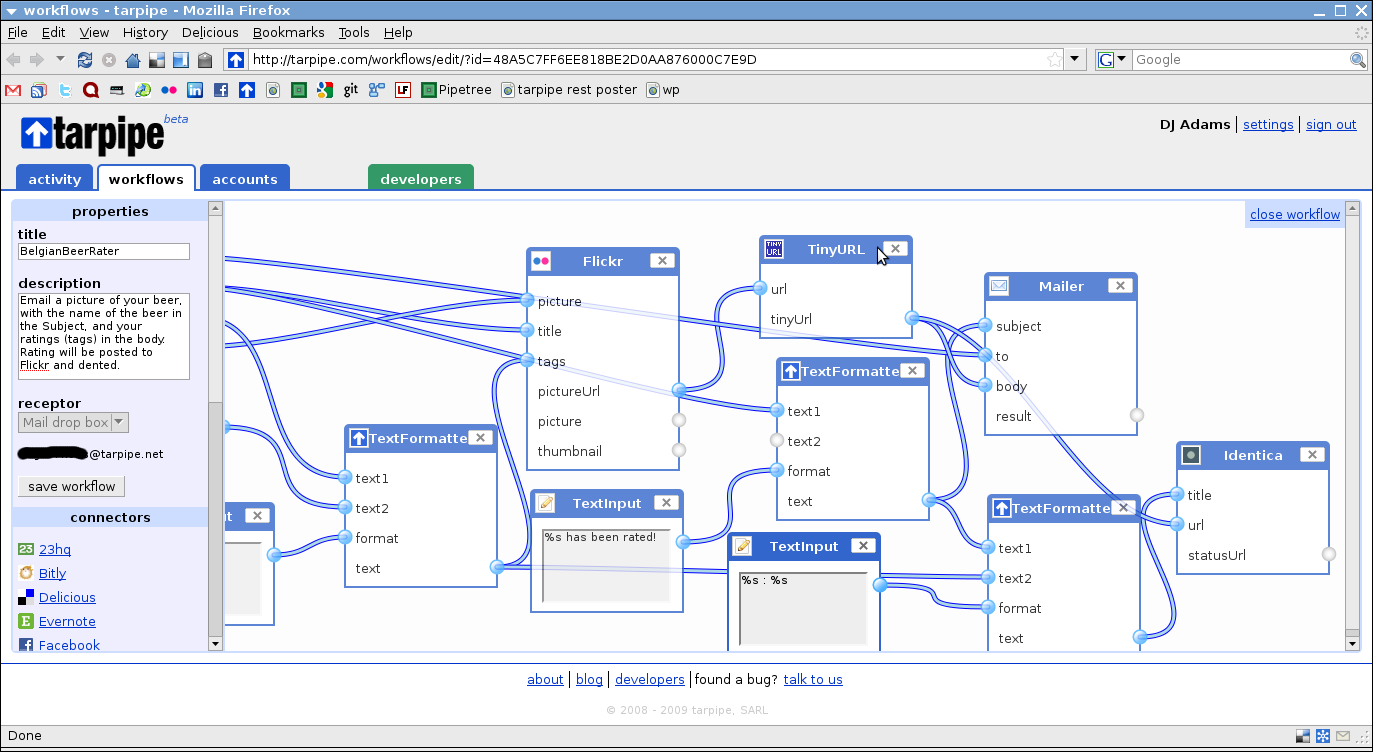Click the Flickr node icon in canvas
1373x752 pixels.
tap(541, 261)
